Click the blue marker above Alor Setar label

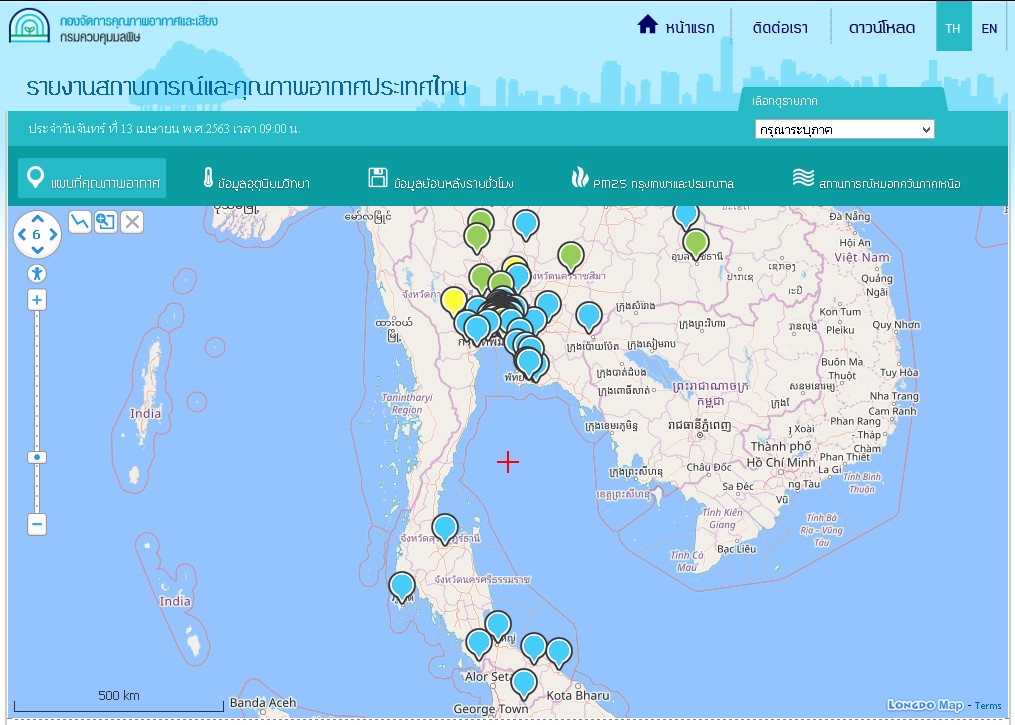coord(479,643)
